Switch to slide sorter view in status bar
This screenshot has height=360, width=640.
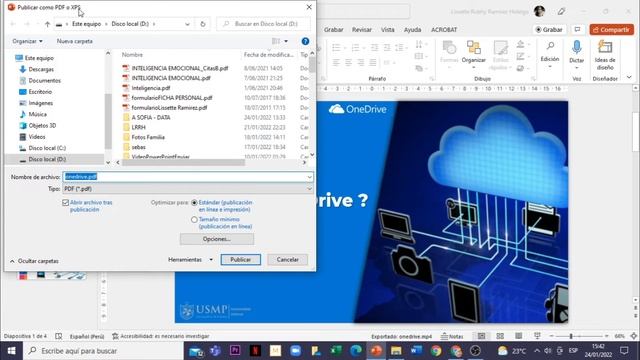[500, 336]
